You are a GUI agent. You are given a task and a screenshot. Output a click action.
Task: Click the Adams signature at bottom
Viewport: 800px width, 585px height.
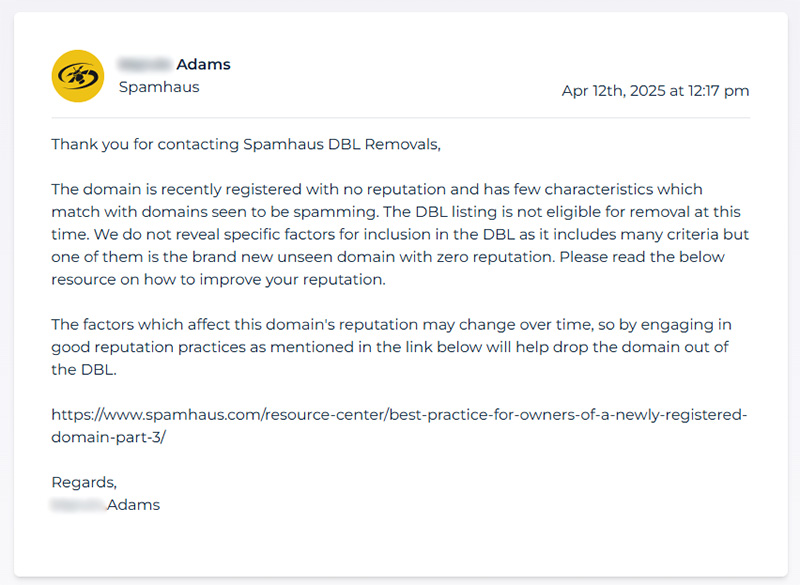click(x=133, y=505)
